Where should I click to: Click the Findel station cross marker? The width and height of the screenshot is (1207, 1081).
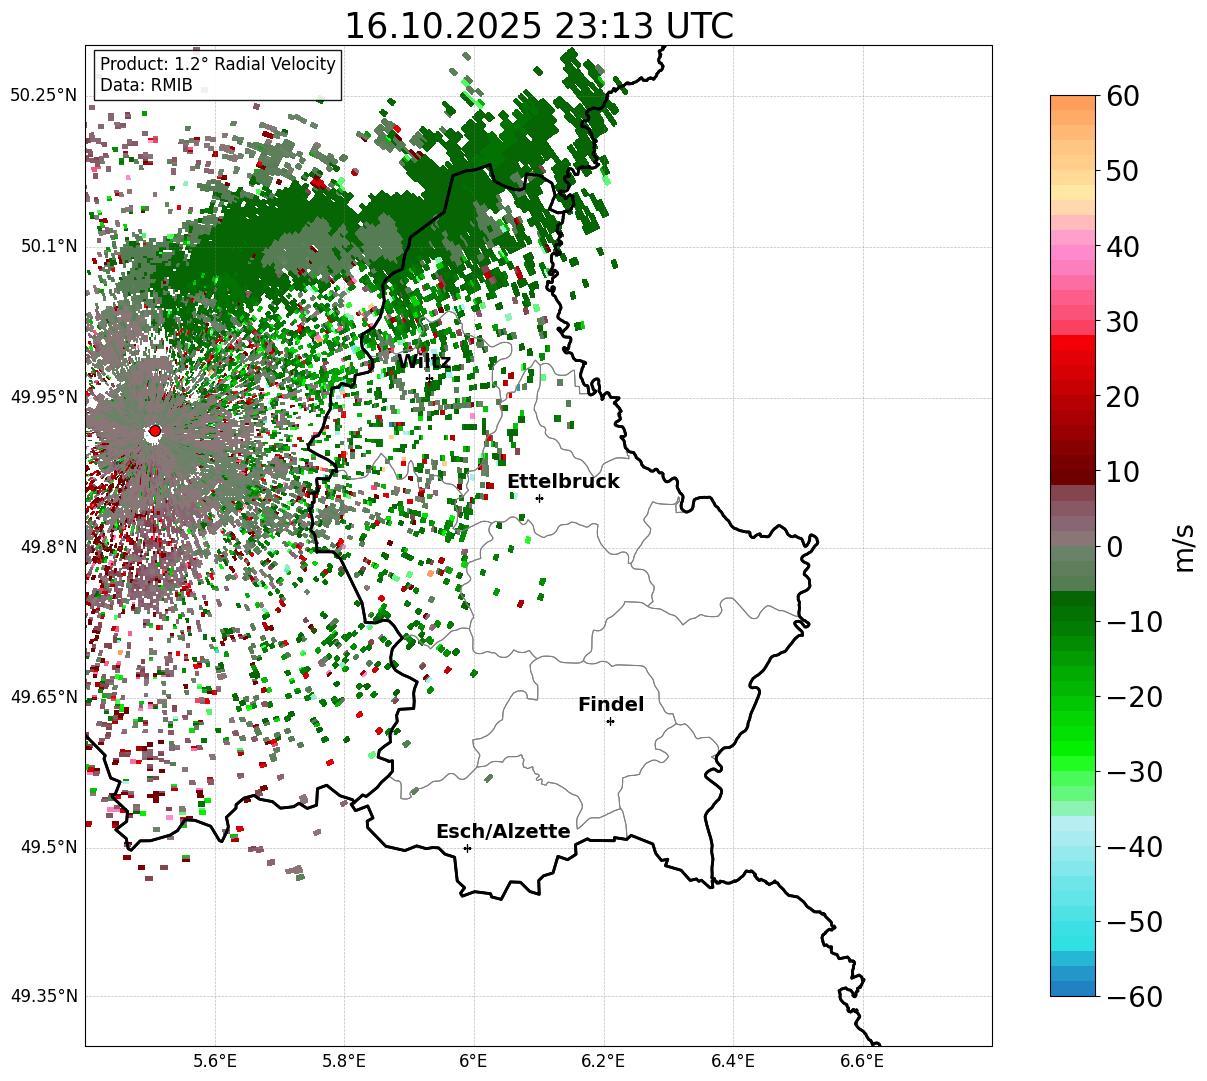pyautogui.click(x=610, y=721)
